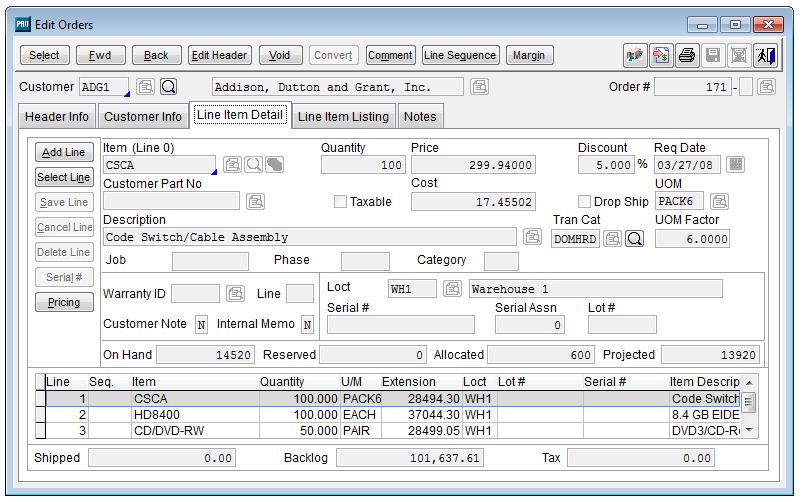
Task: Click the Extension column header
Action: click(409, 382)
